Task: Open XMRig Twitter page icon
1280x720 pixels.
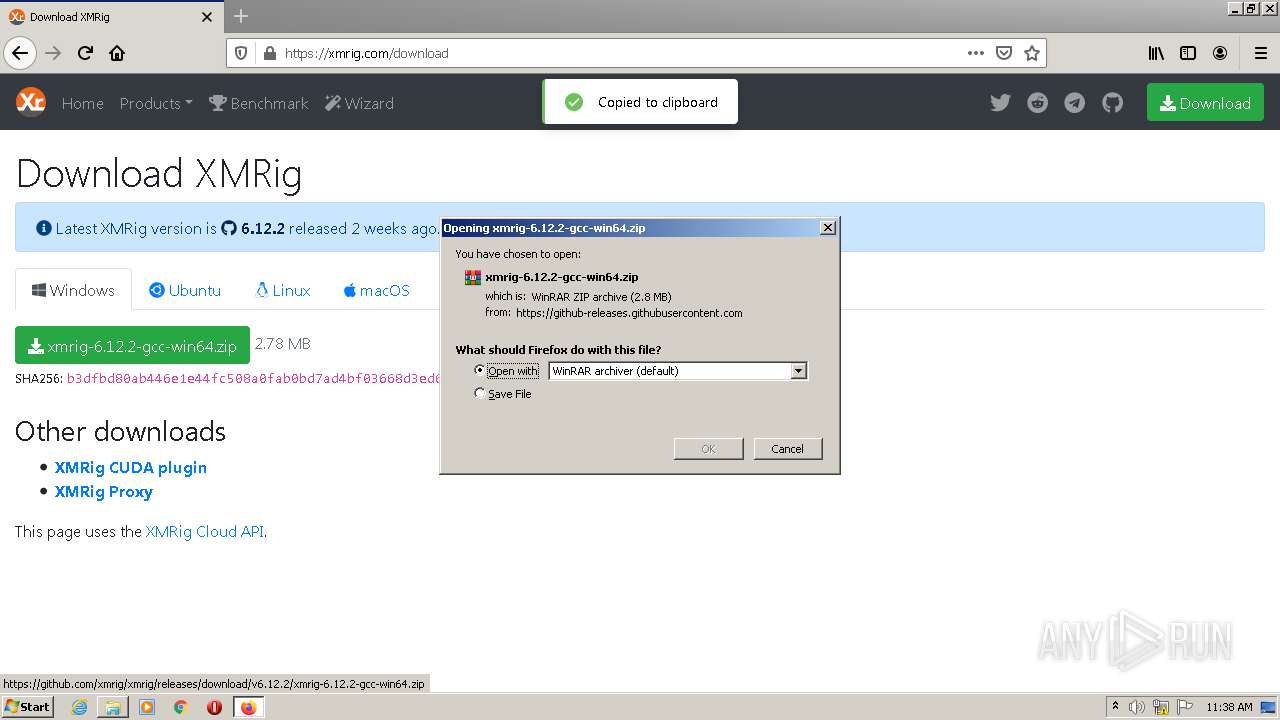Action: 1000,103
